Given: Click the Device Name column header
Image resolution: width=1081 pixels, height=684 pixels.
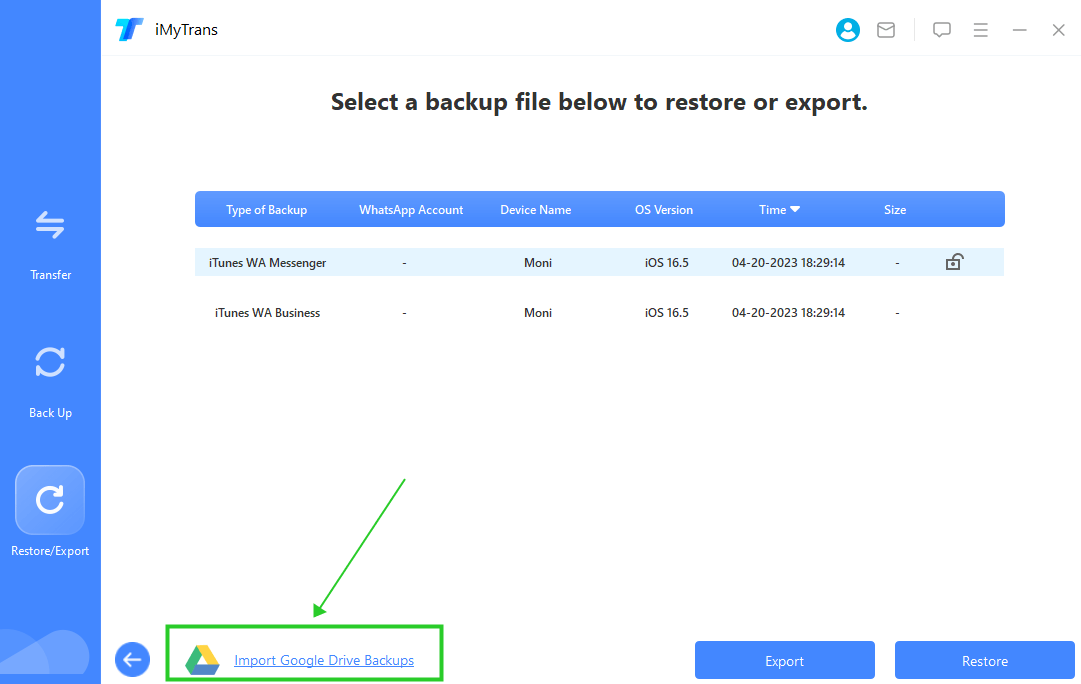Looking at the screenshot, I should point(536,210).
